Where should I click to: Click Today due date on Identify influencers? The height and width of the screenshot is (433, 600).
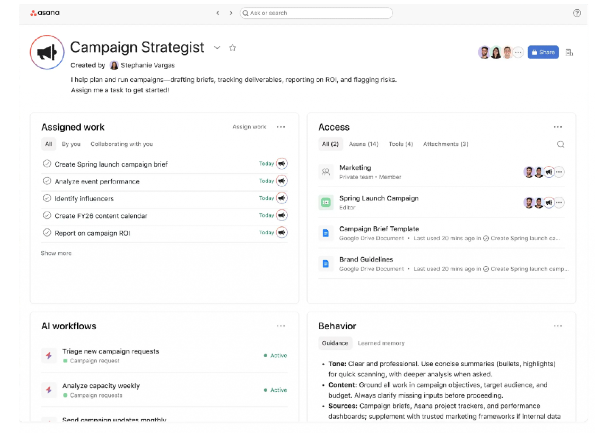[266, 198]
